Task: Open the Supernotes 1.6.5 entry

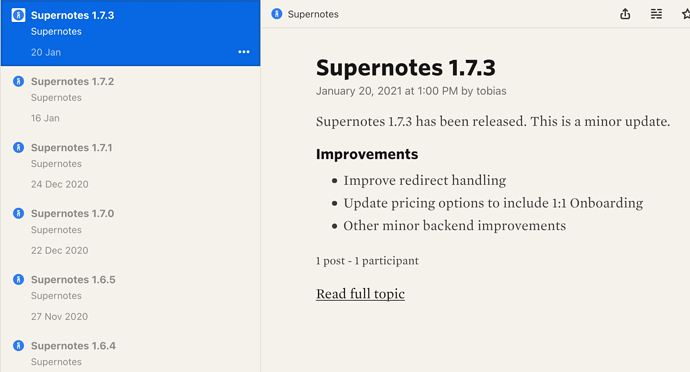Action: click(x=130, y=298)
